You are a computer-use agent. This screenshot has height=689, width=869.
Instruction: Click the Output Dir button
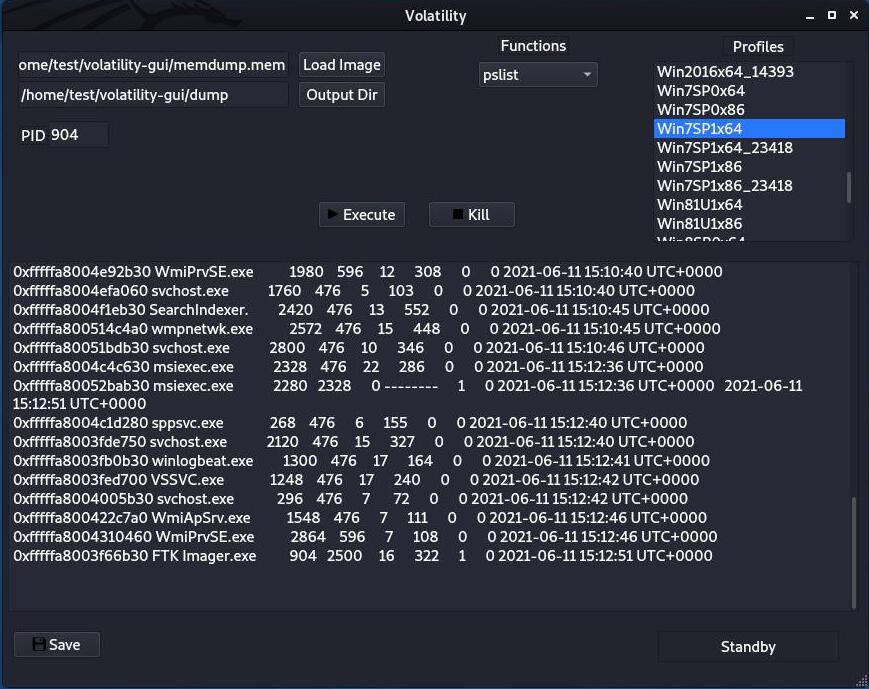(x=342, y=95)
